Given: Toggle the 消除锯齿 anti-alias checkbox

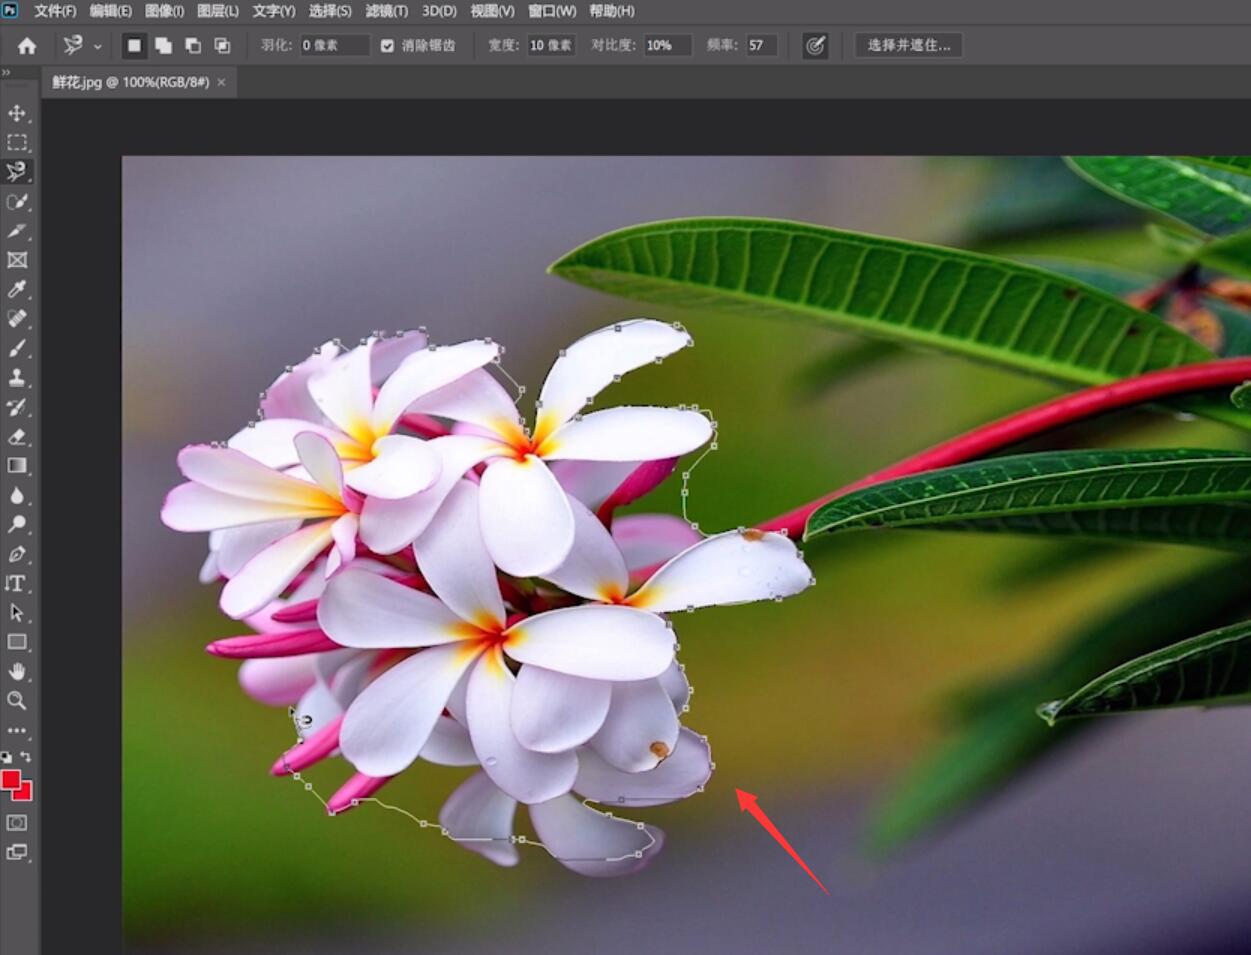Looking at the screenshot, I should (x=387, y=45).
